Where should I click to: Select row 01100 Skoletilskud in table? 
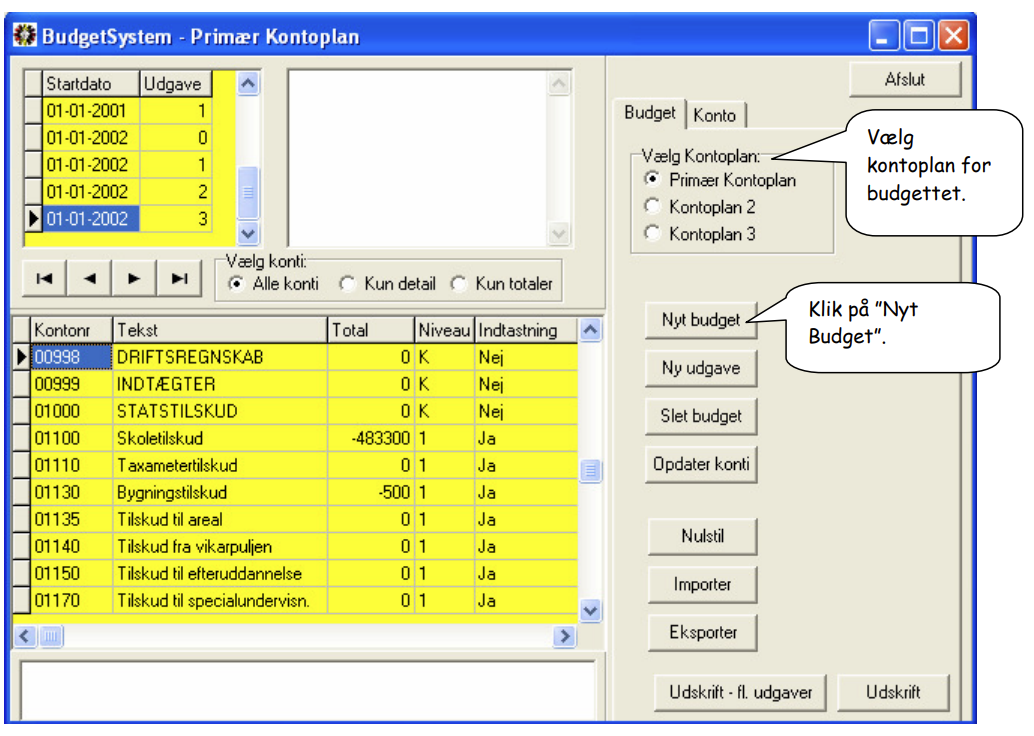tap(295, 438)
